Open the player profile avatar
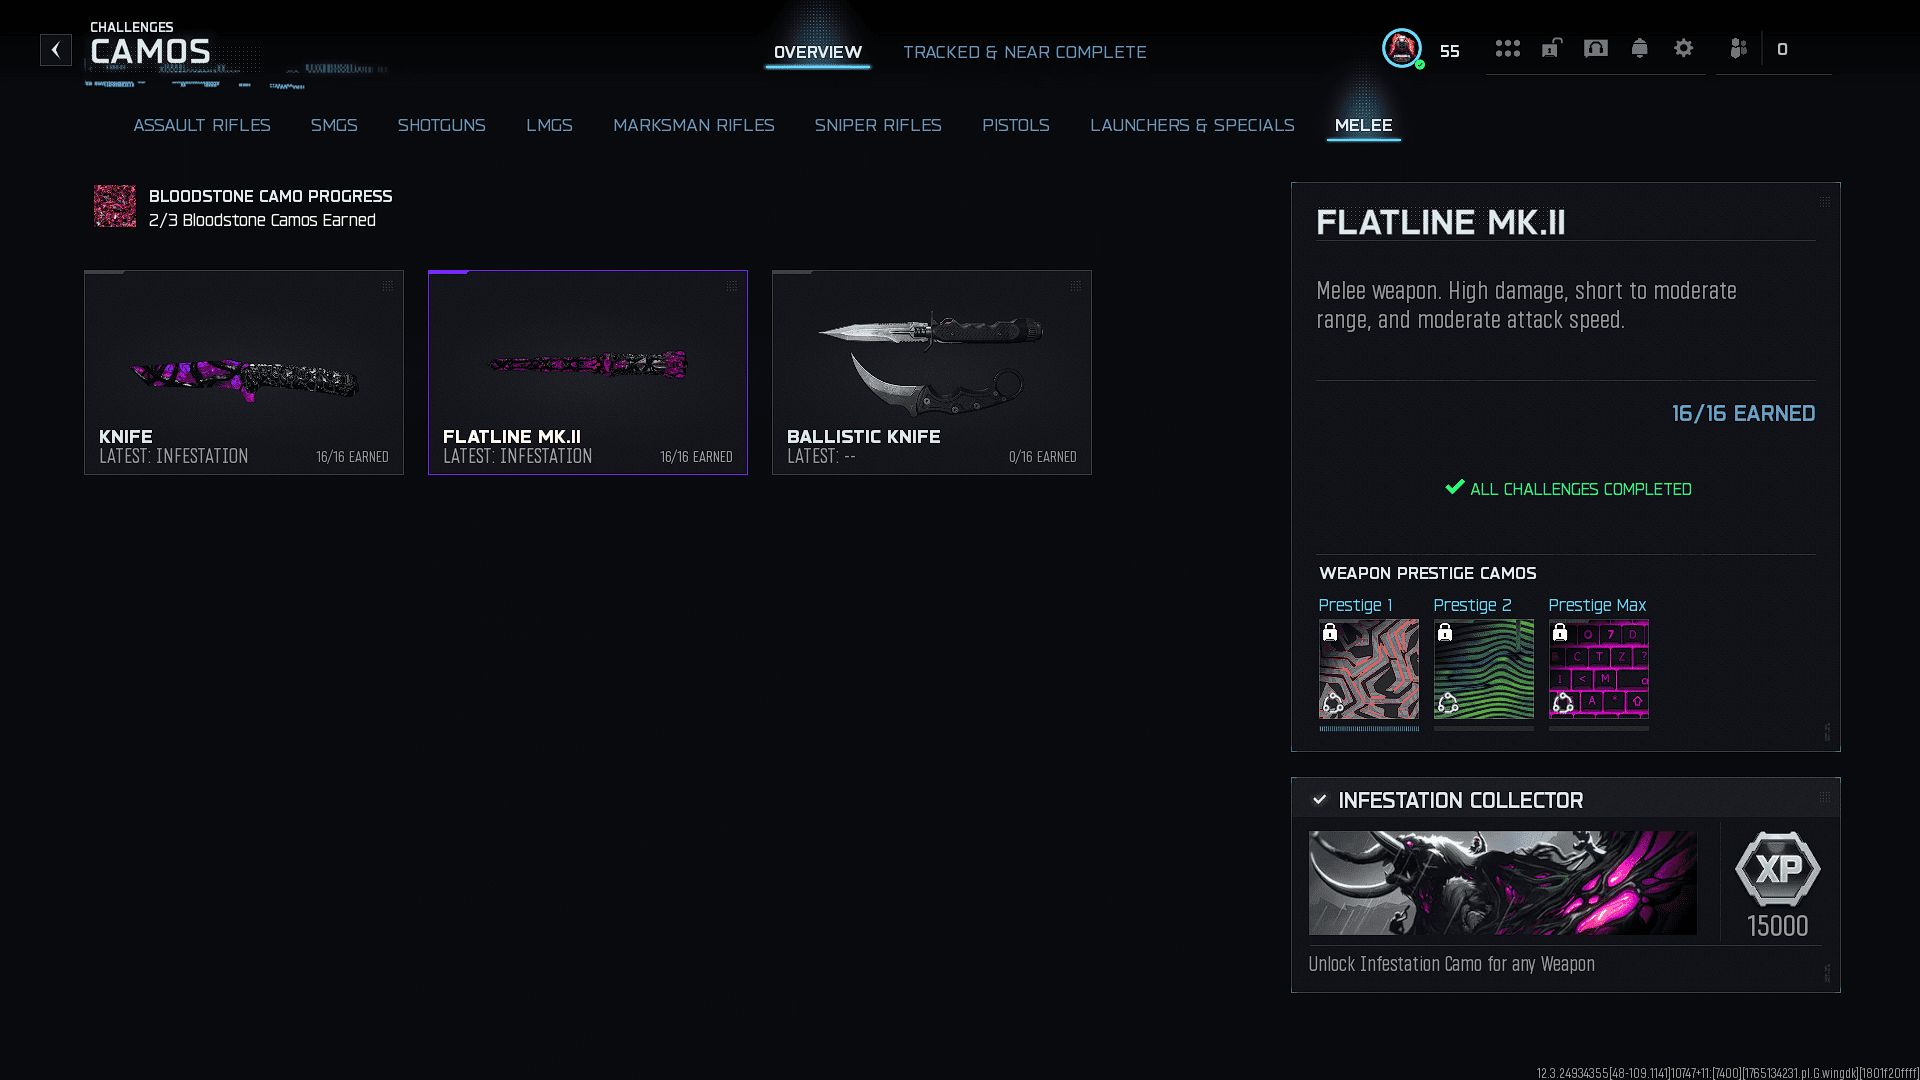Image resolution: width=1920 pixels, height=1080 pixels. (x=1402, y=48)
